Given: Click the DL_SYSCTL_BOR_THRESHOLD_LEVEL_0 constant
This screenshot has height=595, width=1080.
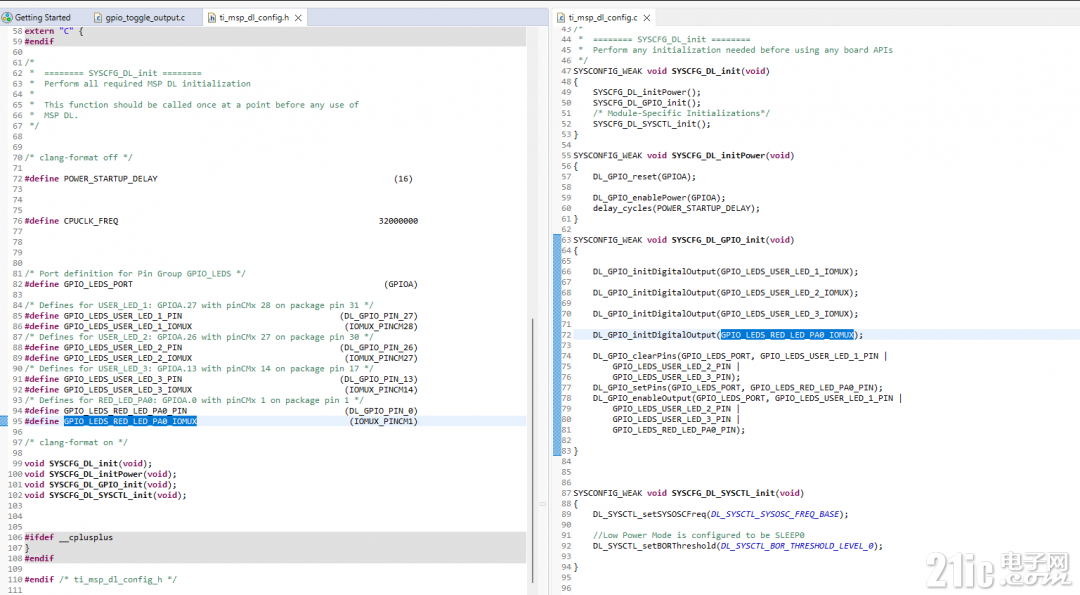Looking at the screenshot, I should [797, 545].
